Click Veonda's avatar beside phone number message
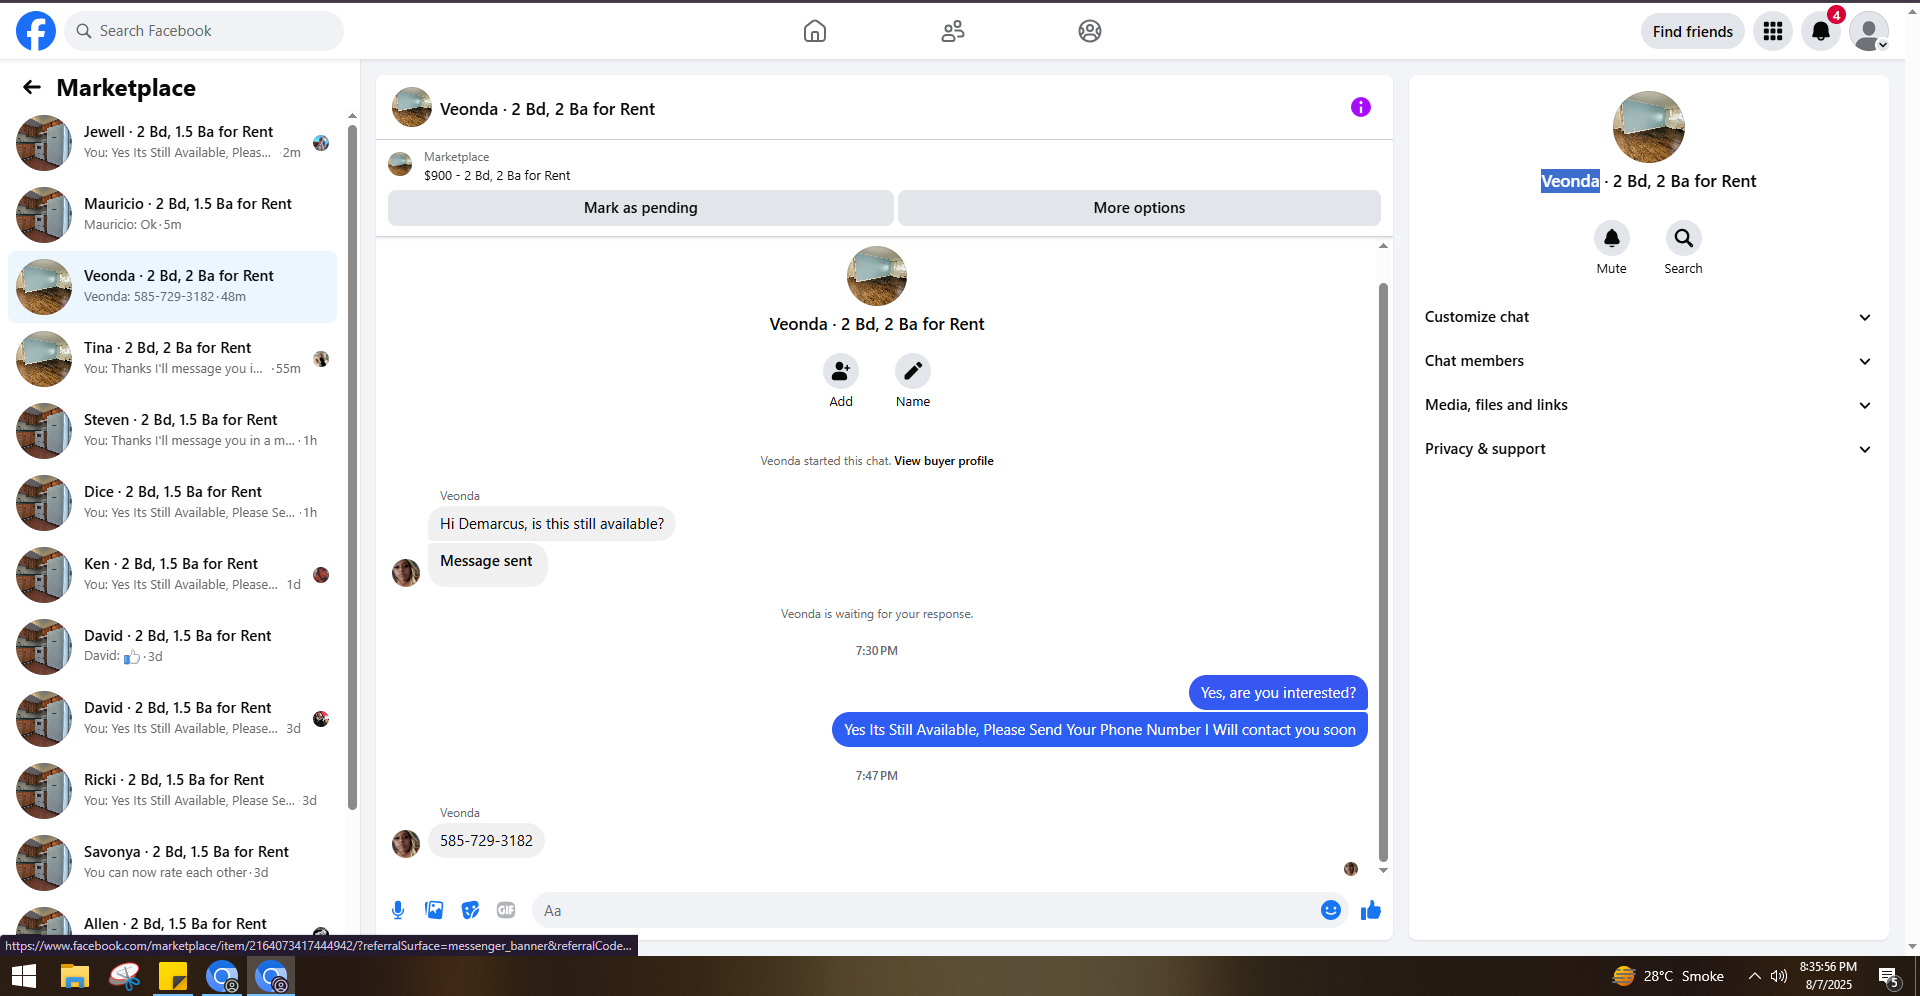Screen dimensions: 1920x996 click(x=406, y=844)
